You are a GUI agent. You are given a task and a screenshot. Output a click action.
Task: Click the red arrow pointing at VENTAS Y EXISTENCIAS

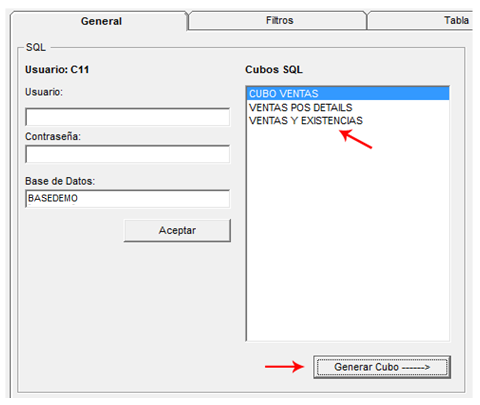[355, 139]
